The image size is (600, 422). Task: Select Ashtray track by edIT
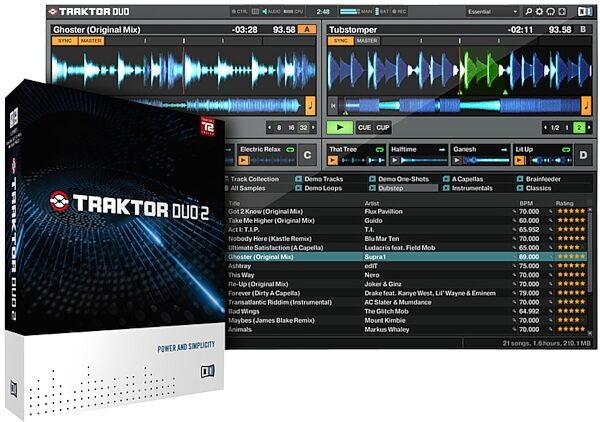click(x=406, y=266)
